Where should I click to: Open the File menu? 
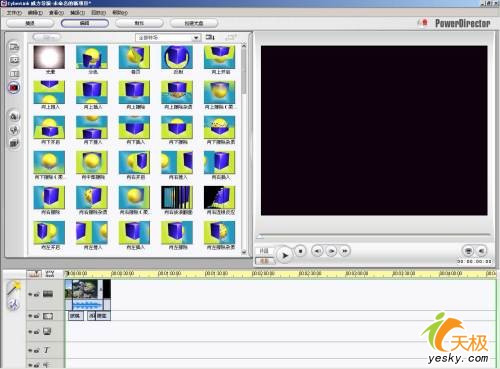pos(14,13)
